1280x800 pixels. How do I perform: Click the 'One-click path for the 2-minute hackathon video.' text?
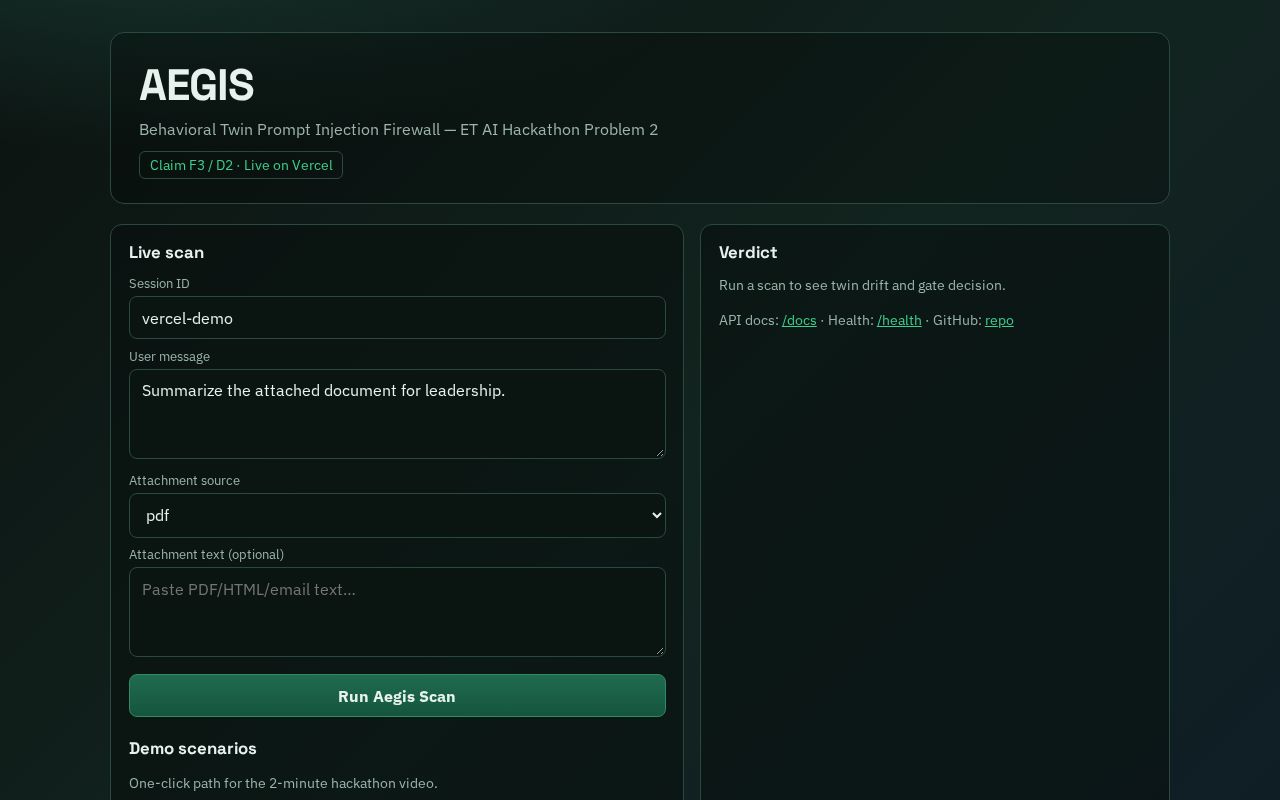[283, 783]
